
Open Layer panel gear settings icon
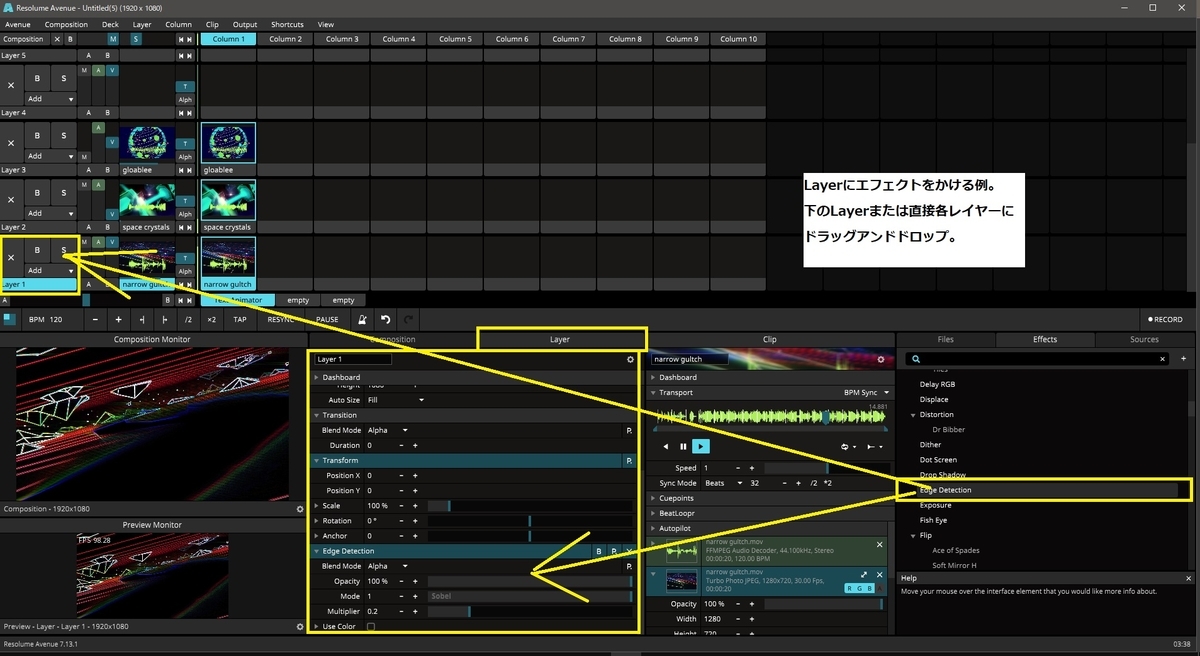(630, 359)
